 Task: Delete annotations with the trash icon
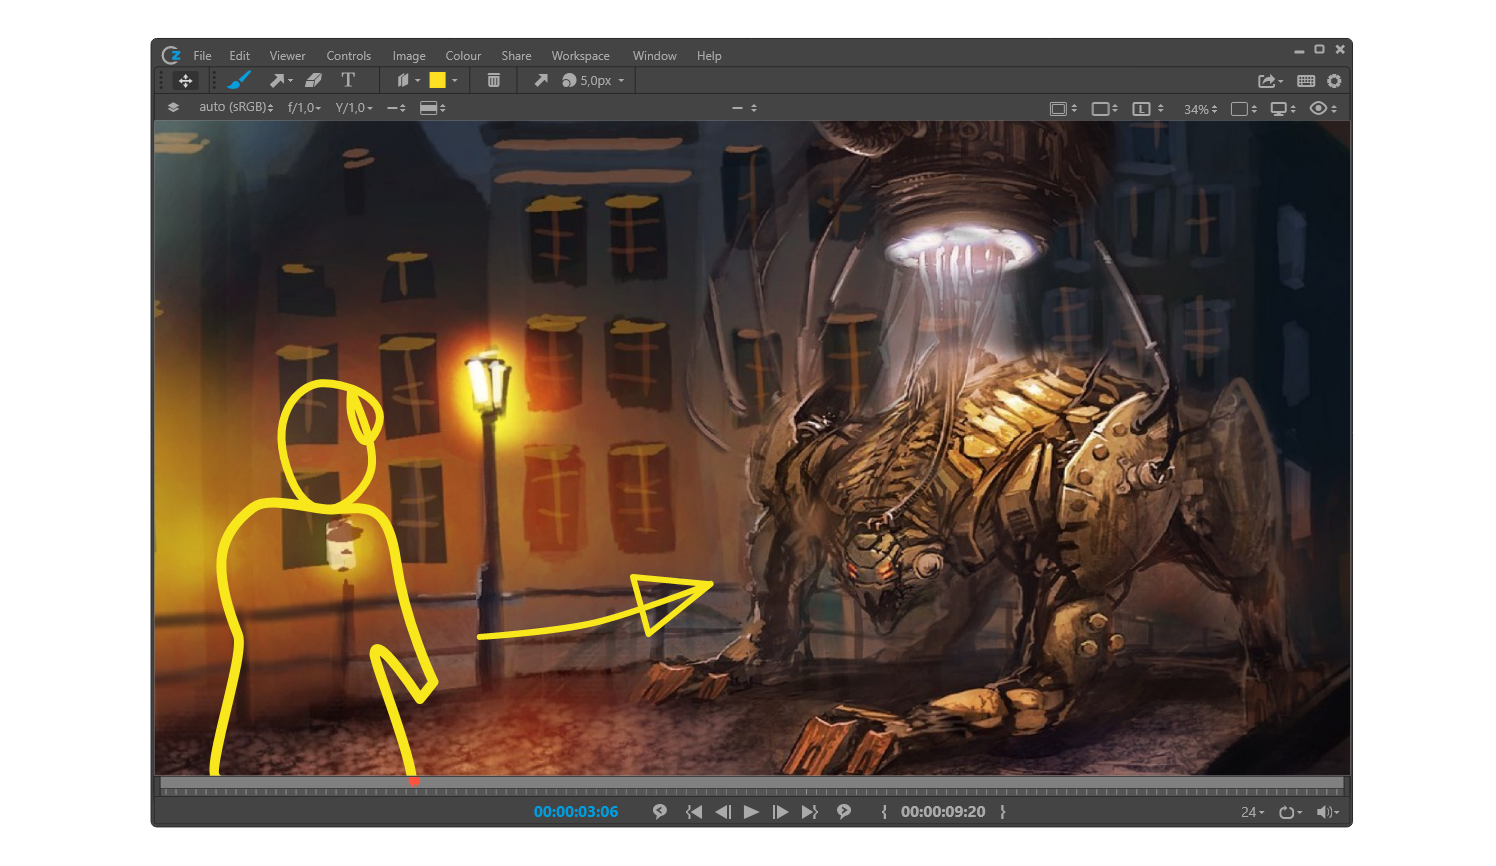pyautogui.click(x=494, y=80)
